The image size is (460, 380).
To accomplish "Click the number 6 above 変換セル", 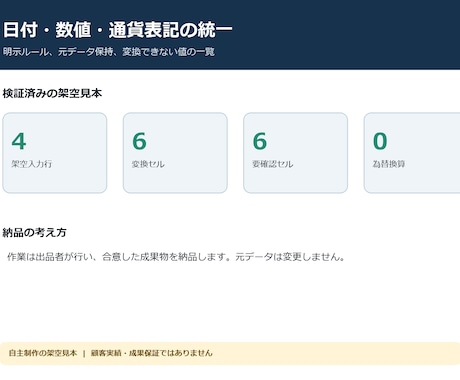I will tap(139, 141).
